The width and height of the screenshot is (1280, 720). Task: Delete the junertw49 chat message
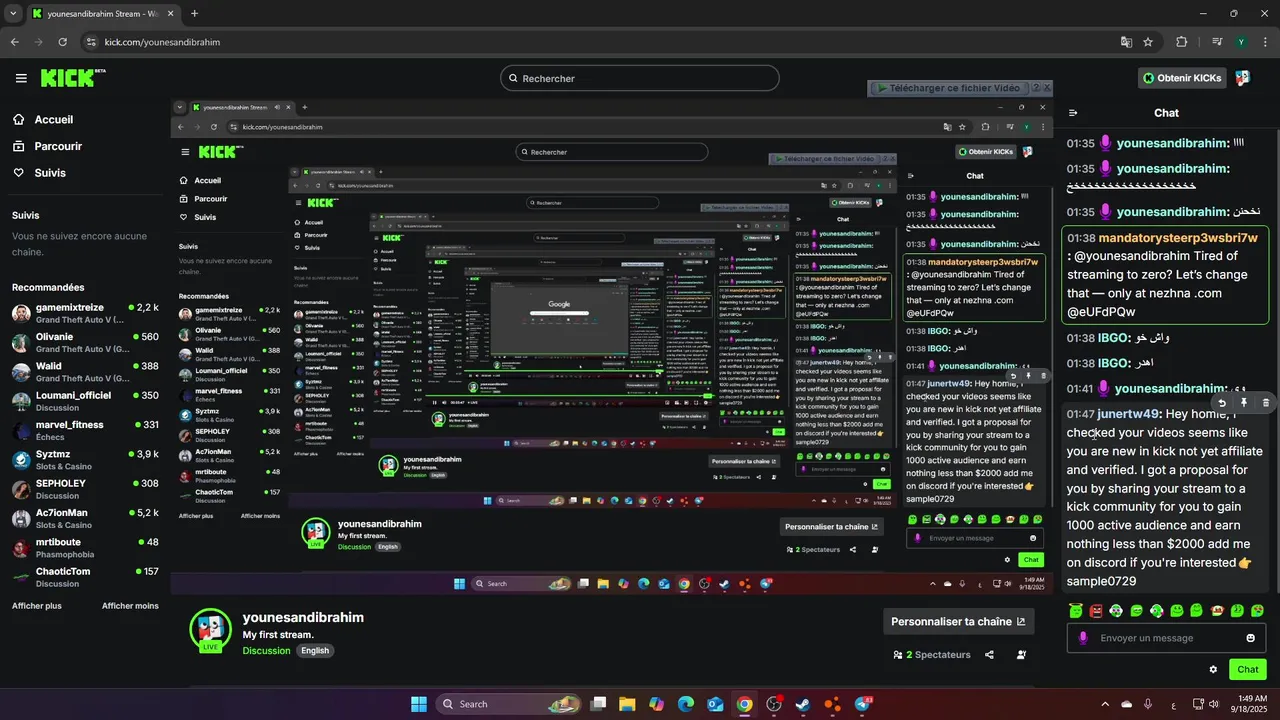(x=1265, y=403)
